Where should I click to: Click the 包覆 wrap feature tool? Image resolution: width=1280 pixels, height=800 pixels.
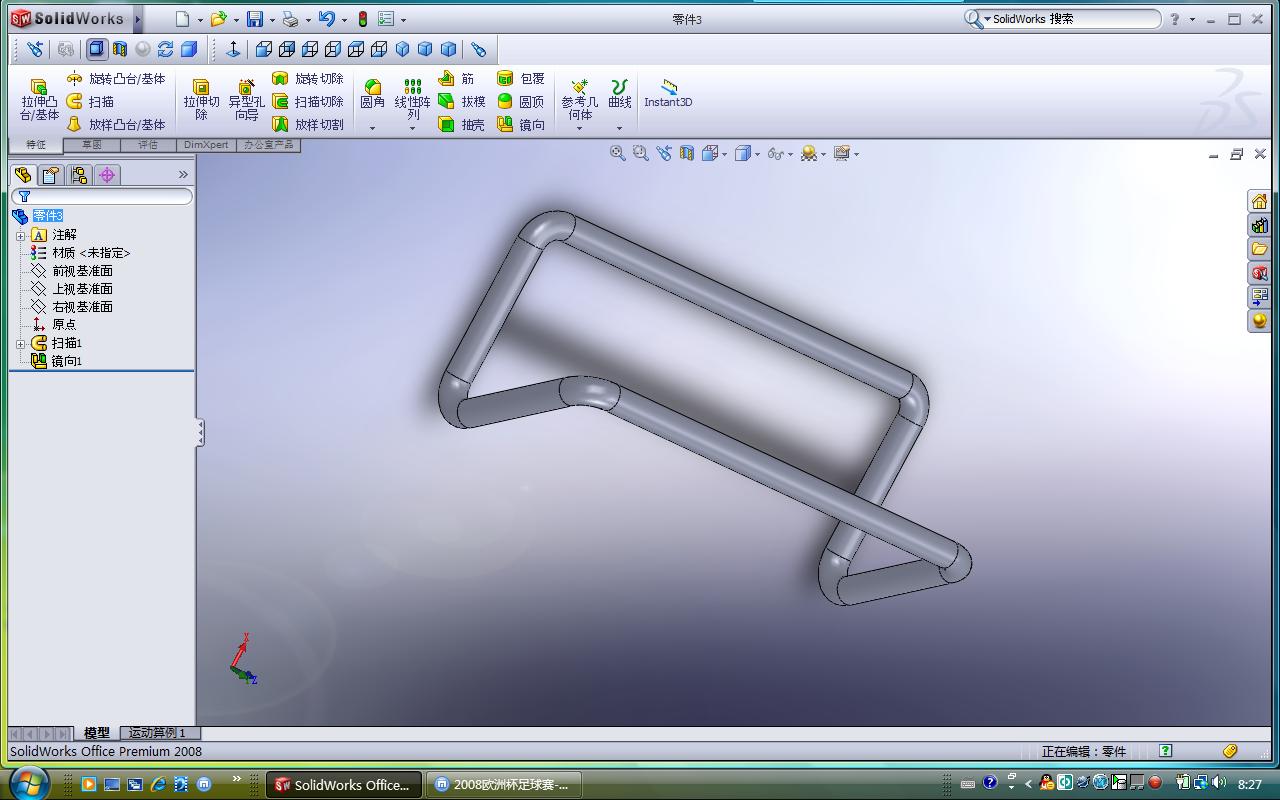521,78
